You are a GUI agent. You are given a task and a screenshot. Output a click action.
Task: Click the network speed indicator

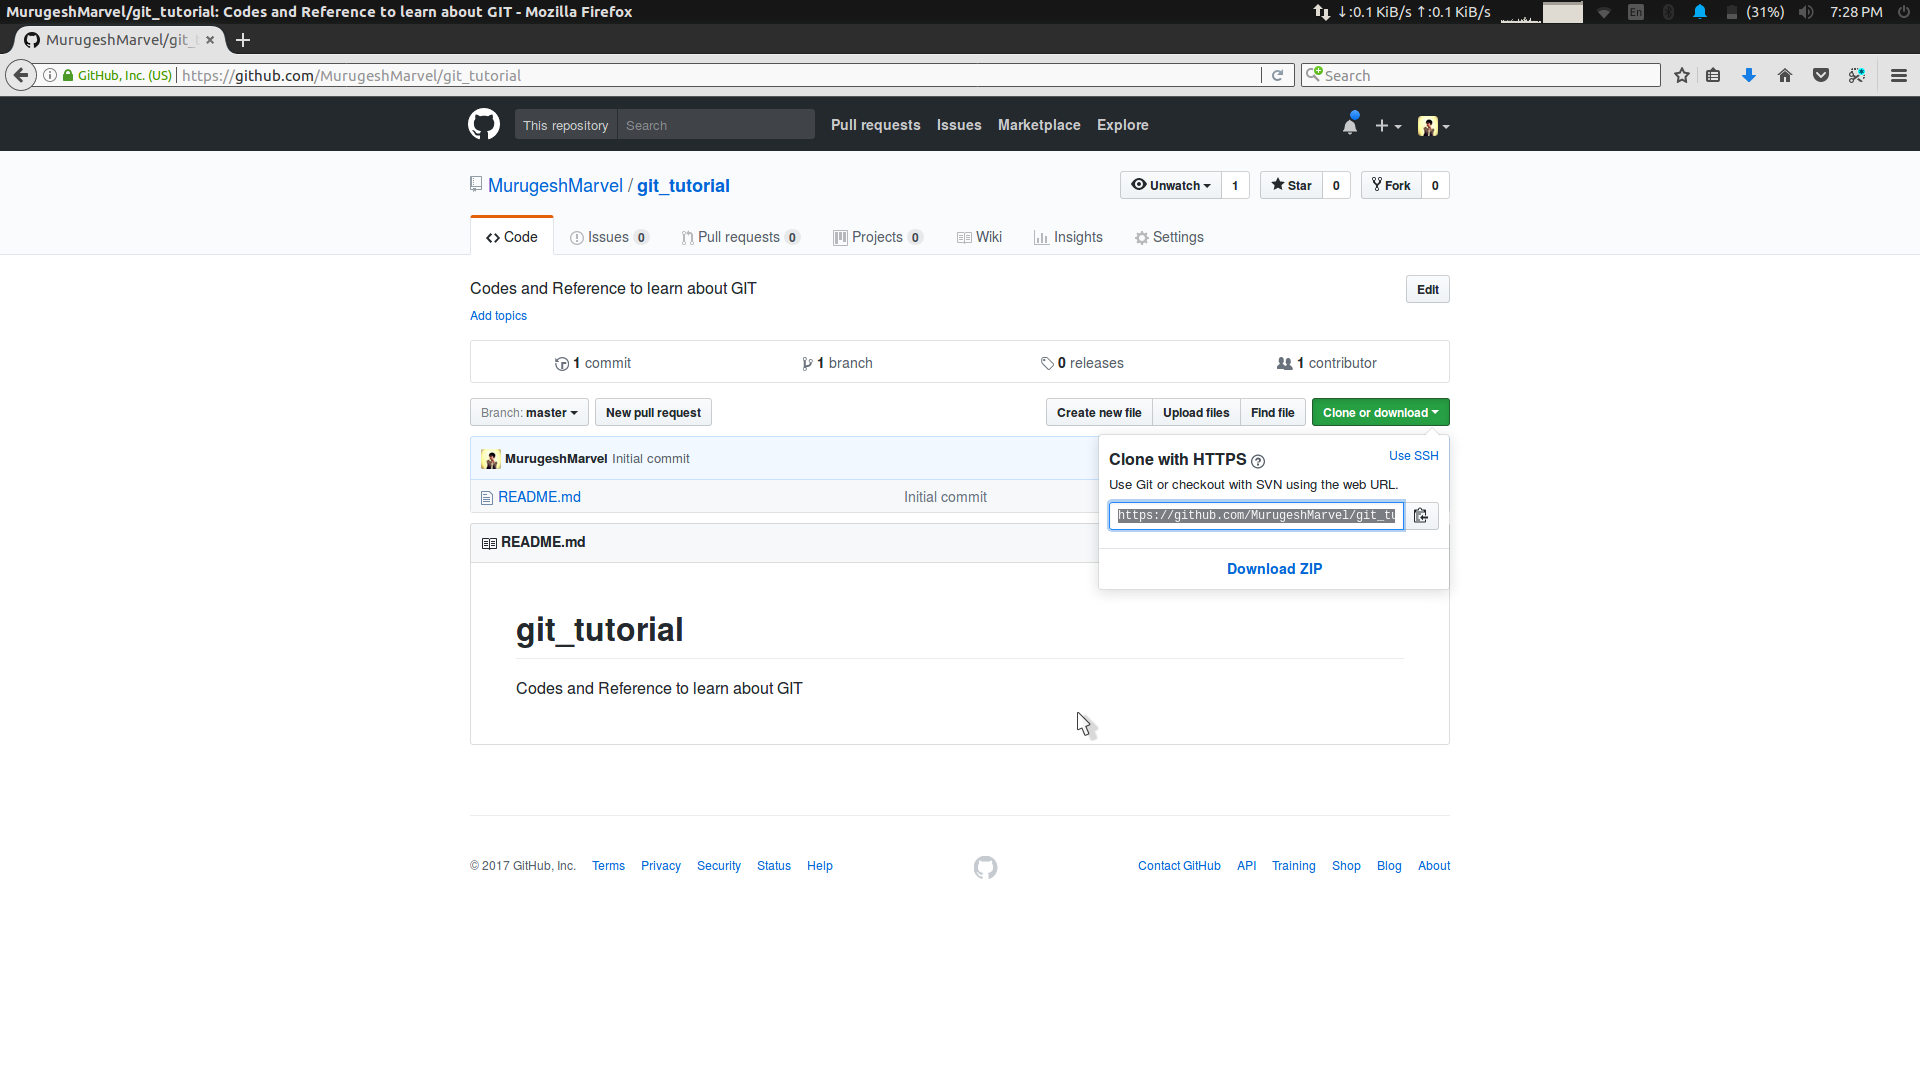1402,12
